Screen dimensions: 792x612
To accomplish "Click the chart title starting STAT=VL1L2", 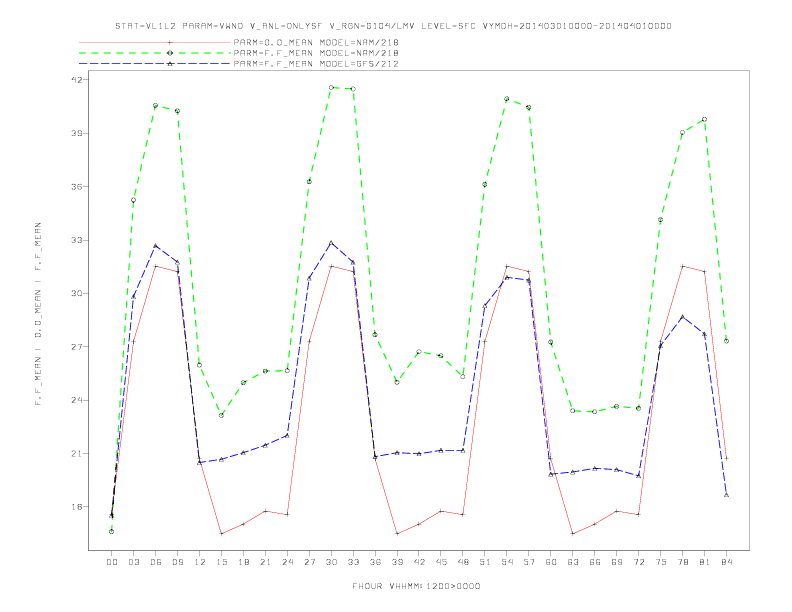I will coord(393,26).
